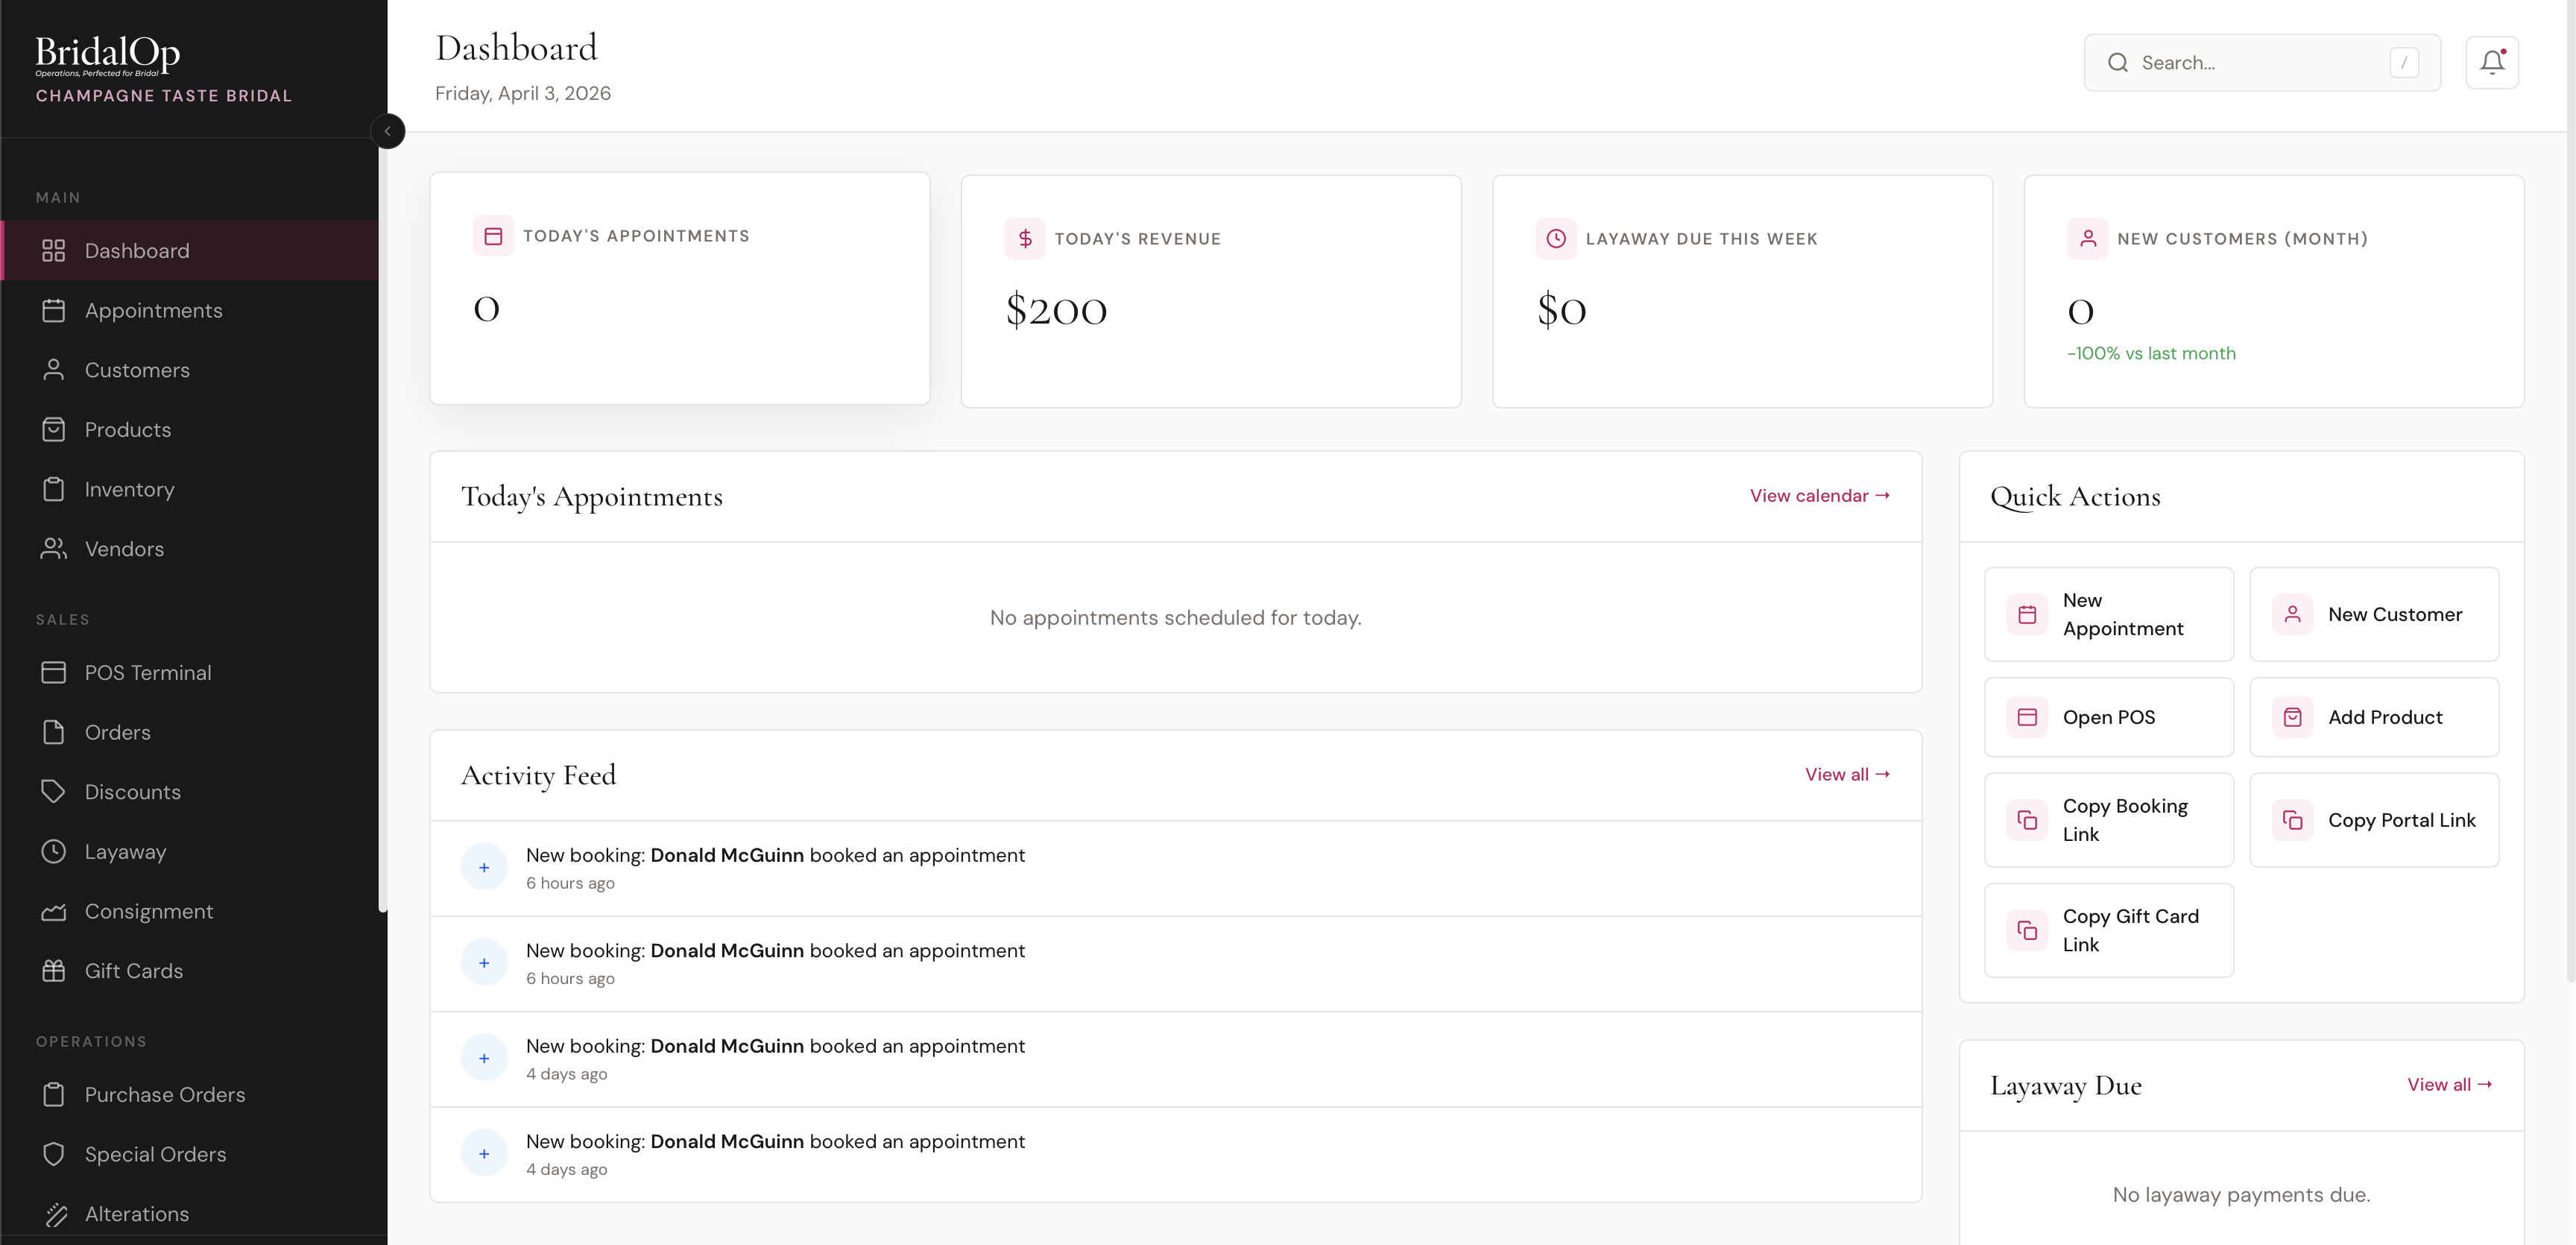Viewport: 2576px width, 1245px height.
Task: Open the Appointments calendar icon in sidebar
Action: (55, 310)
